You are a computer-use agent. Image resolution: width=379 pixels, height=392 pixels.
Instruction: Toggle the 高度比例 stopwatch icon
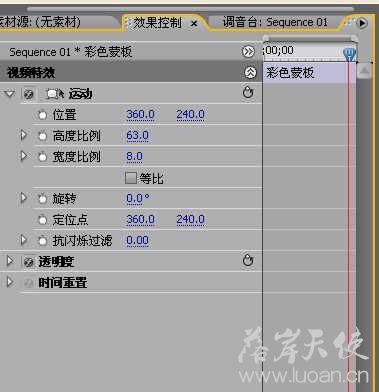pyautogui.click(x=42, y=136)
